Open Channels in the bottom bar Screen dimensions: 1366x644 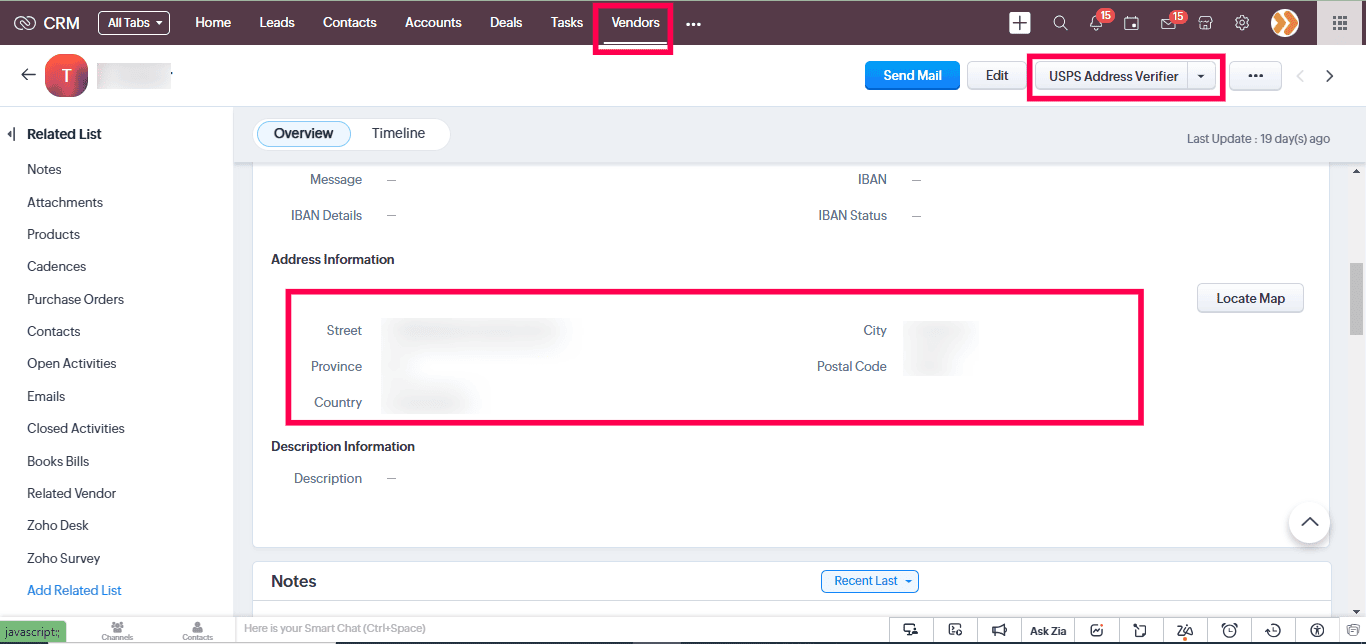[117, 630]
